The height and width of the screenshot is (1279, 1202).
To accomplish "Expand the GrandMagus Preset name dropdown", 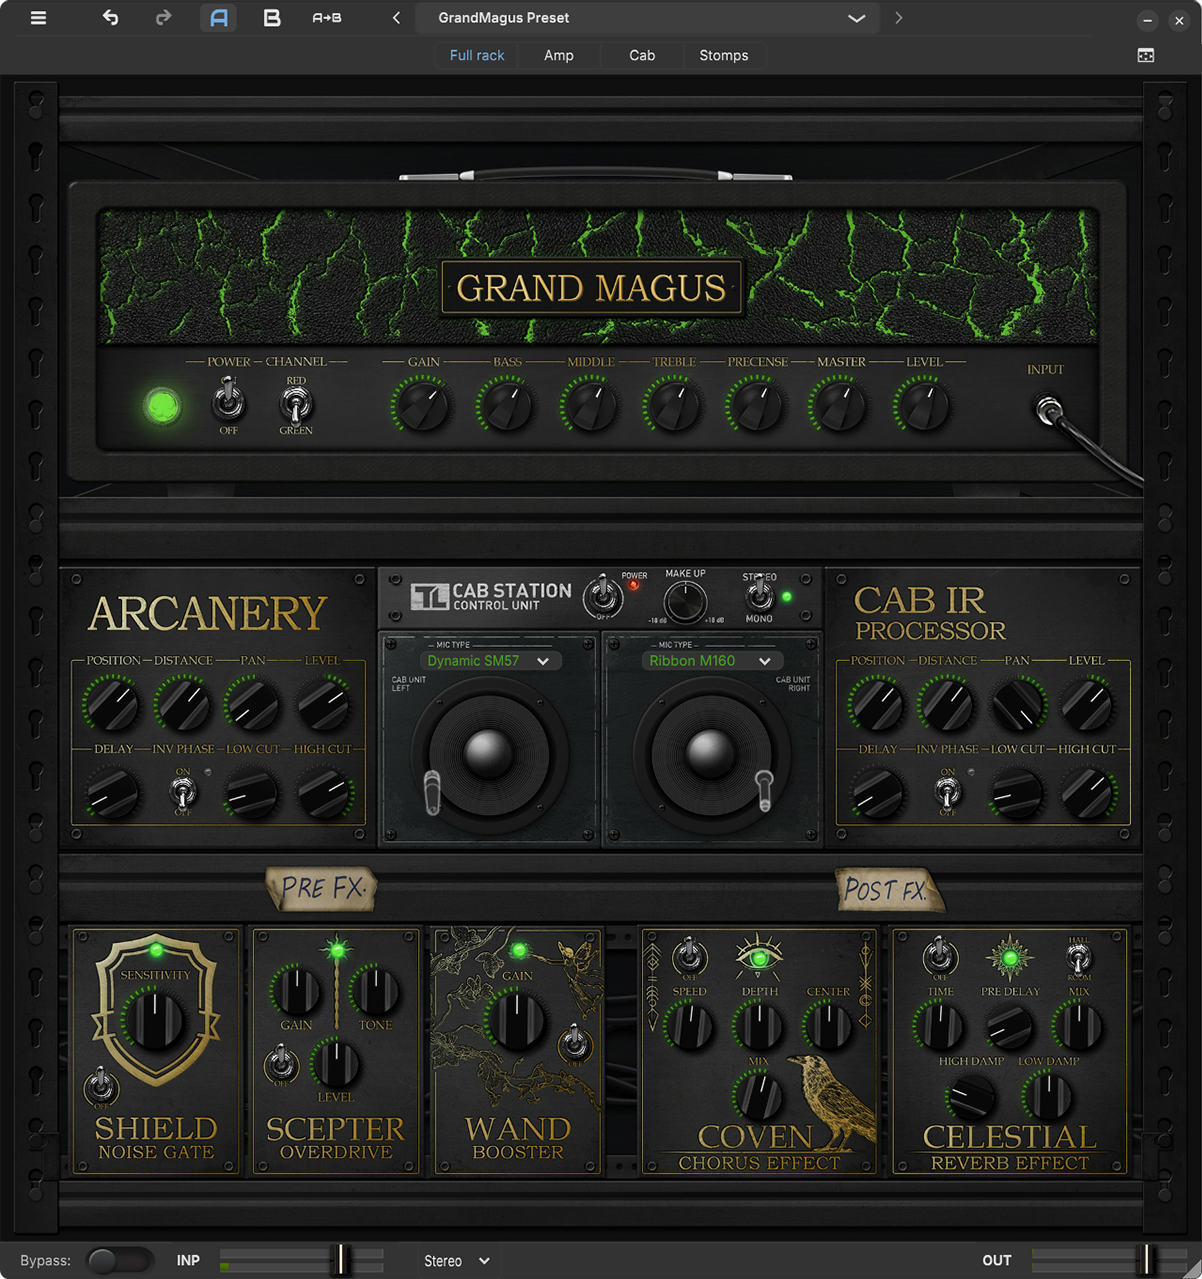I will tap(857, 17).
